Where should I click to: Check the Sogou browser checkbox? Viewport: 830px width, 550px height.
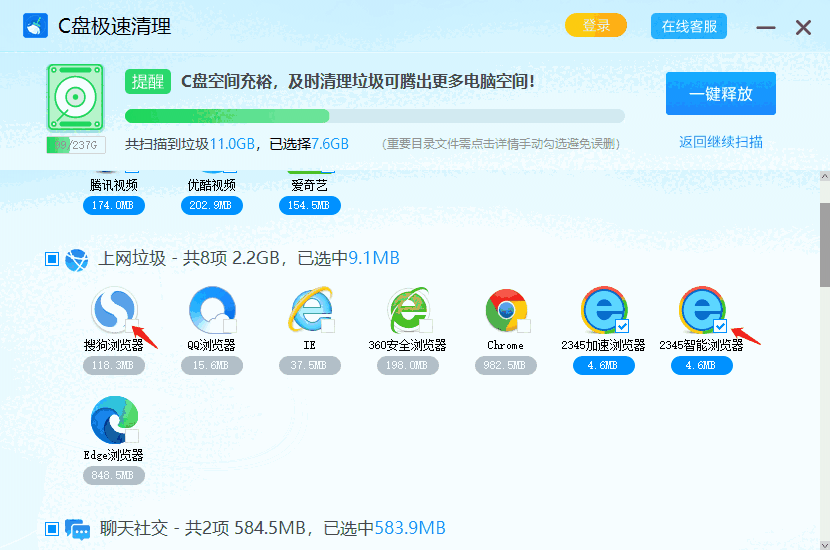[132, 326]
